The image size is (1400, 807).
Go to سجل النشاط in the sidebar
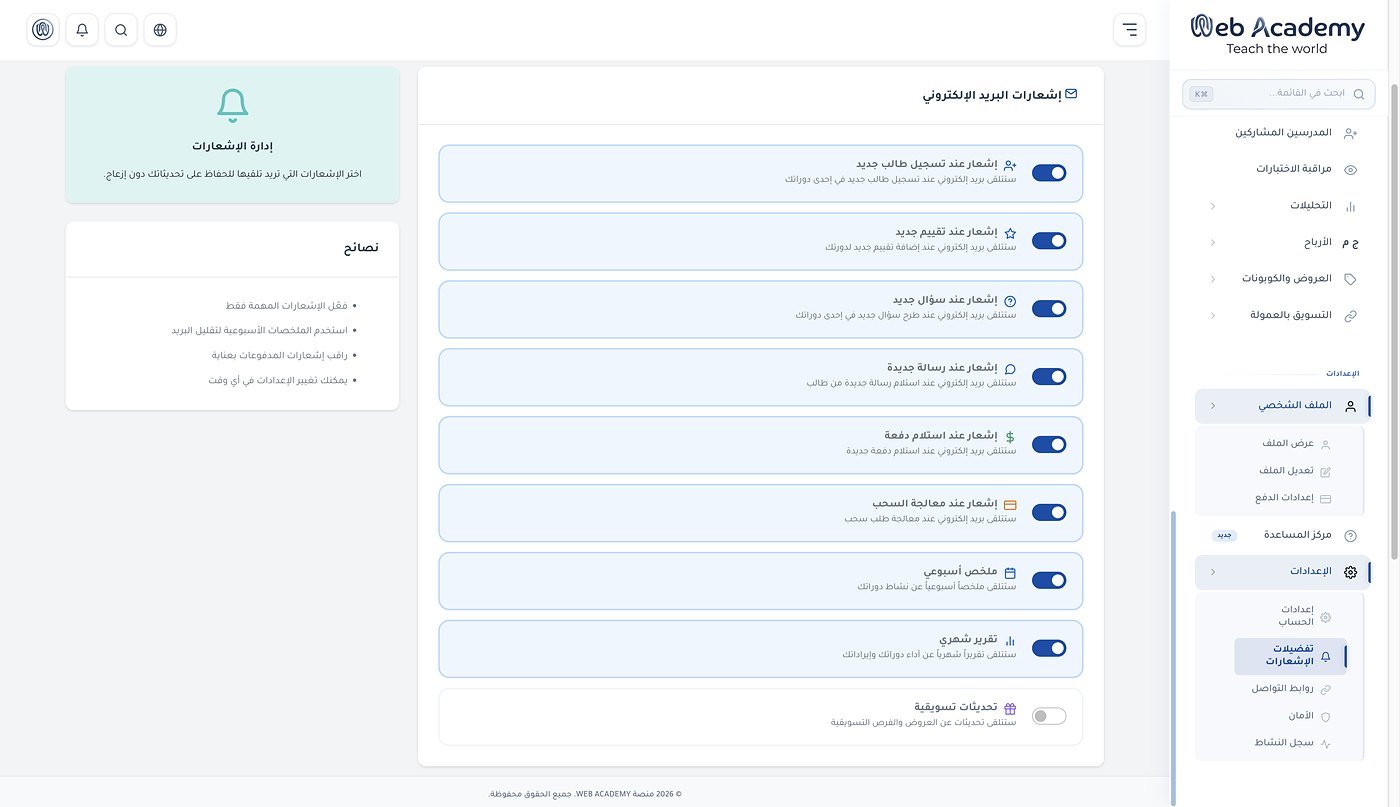point(1290,743)
